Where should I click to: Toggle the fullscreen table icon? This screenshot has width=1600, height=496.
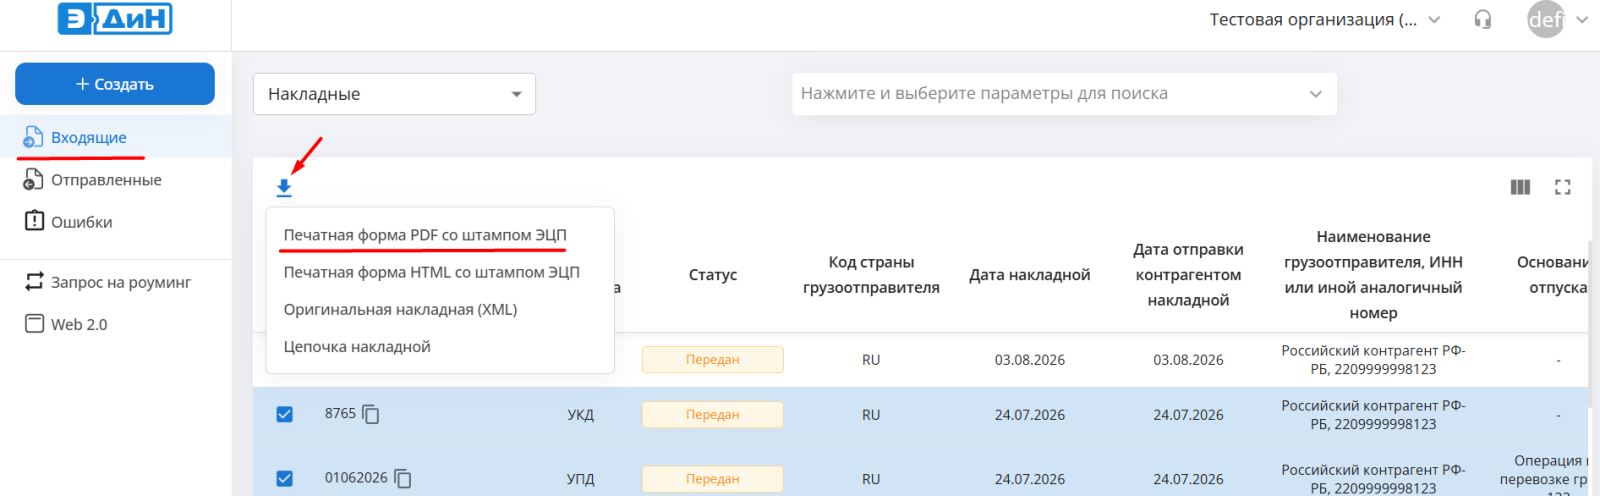coord(1563,187)
